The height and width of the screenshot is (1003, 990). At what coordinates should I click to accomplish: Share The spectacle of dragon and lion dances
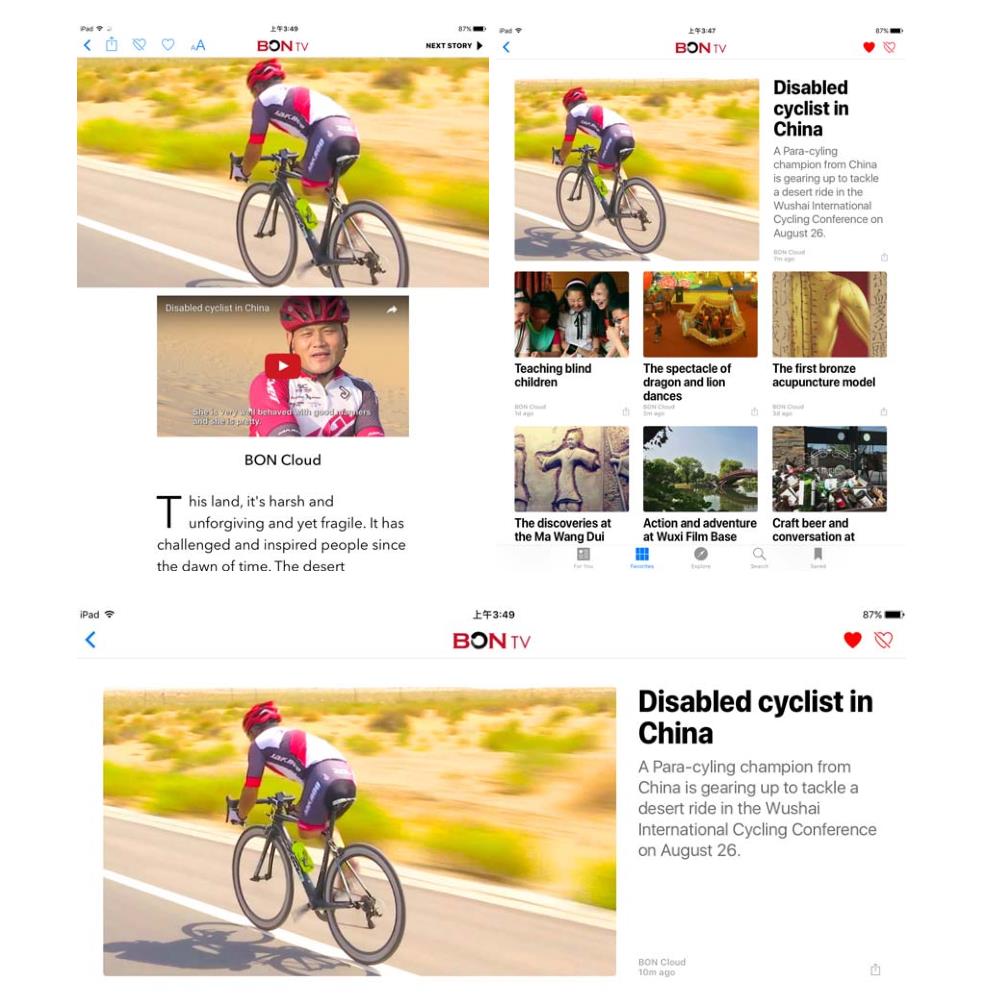[755, 411]
